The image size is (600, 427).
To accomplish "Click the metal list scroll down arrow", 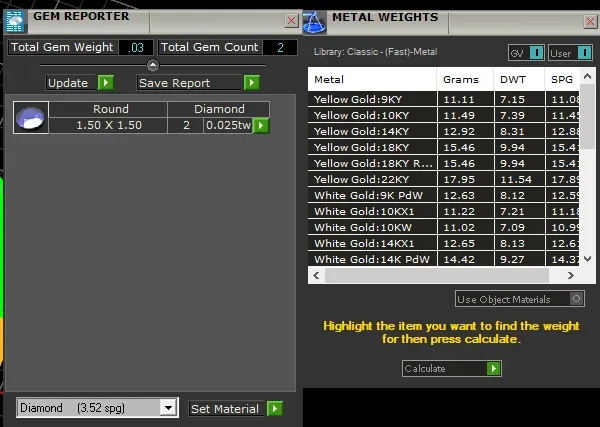I will (x=587, y=259).
